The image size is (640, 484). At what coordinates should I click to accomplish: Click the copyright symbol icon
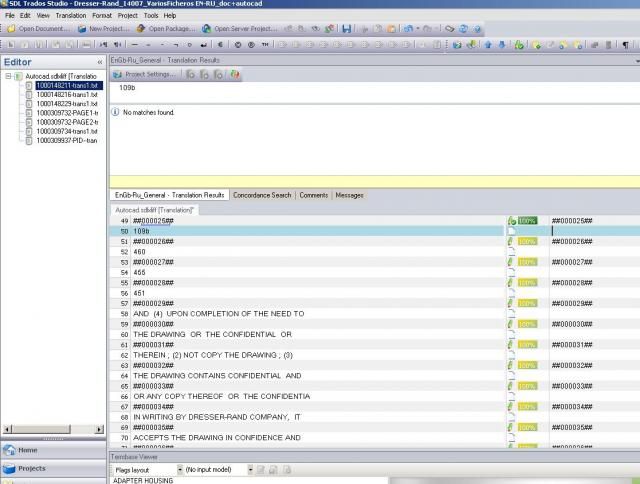point(238,45)
